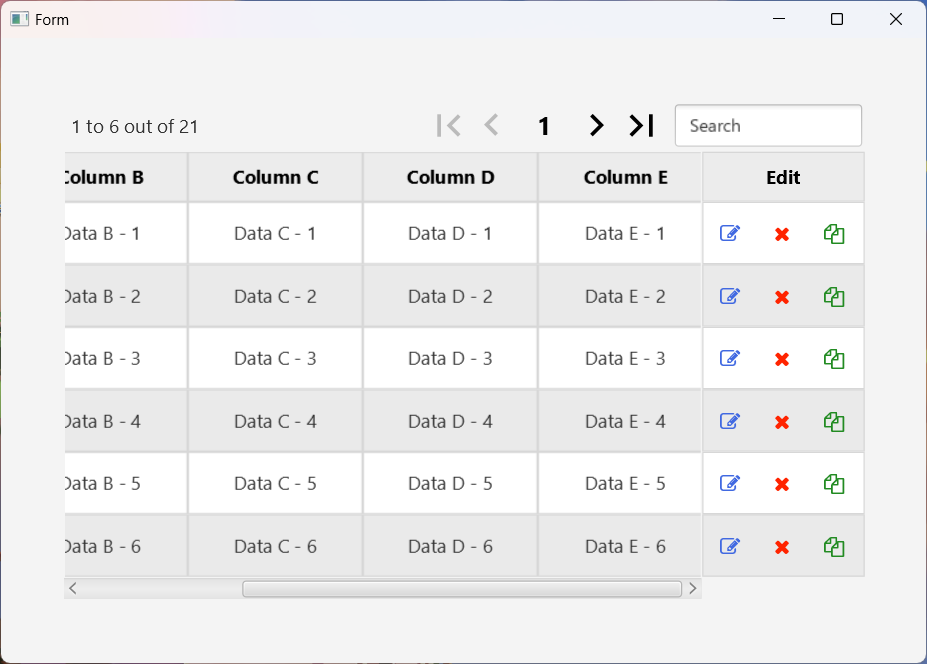
Task: Click the horizontal scrollbar thumb
Action: 462,588
